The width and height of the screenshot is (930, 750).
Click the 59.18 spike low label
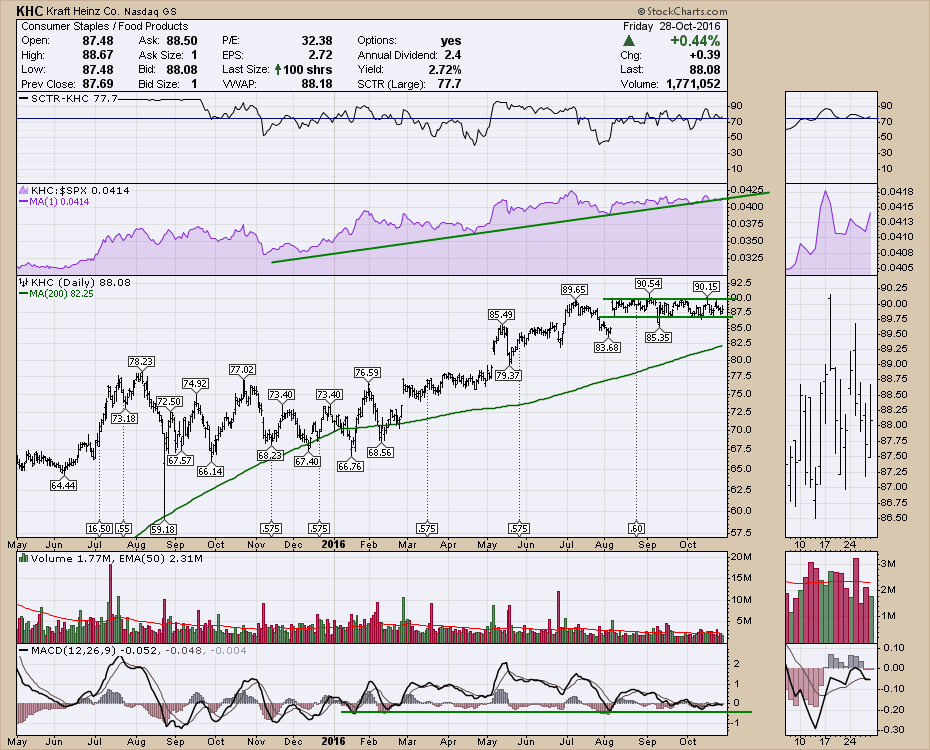pos(163,529)
